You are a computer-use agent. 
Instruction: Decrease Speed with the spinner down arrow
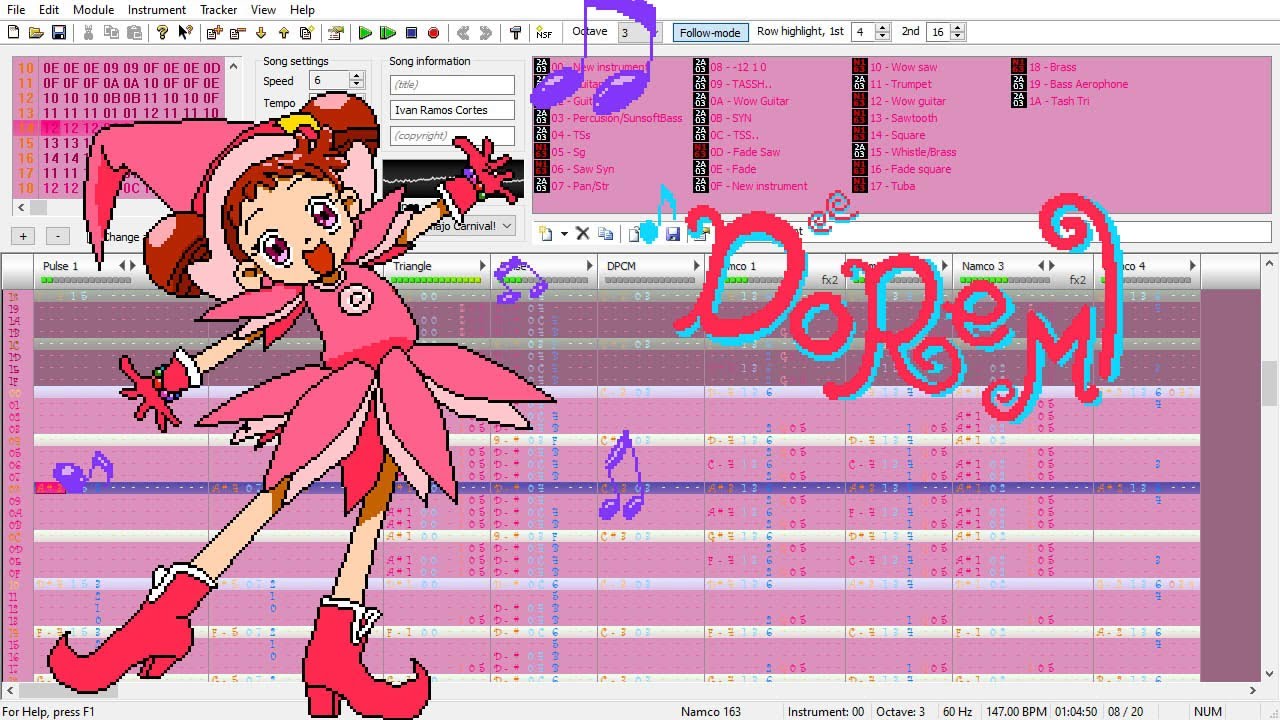[357, 86]
